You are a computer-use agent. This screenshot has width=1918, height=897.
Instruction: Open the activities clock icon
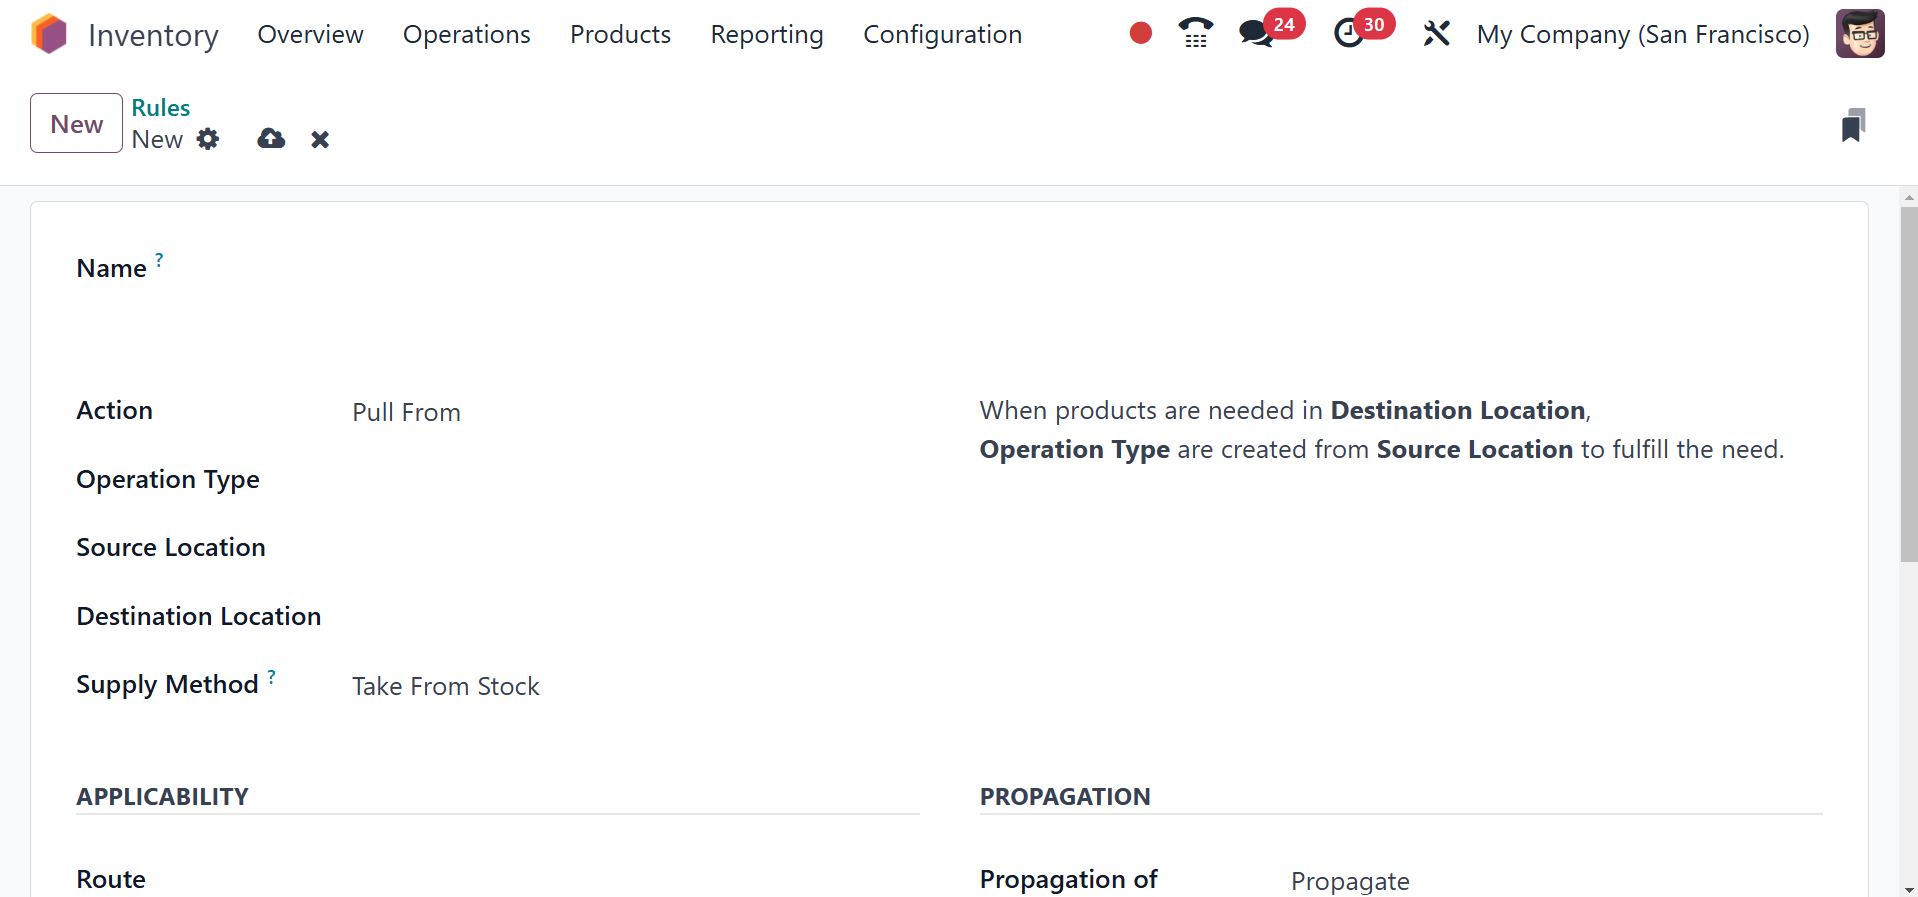pyautogui.click(x=1349, y=34)
